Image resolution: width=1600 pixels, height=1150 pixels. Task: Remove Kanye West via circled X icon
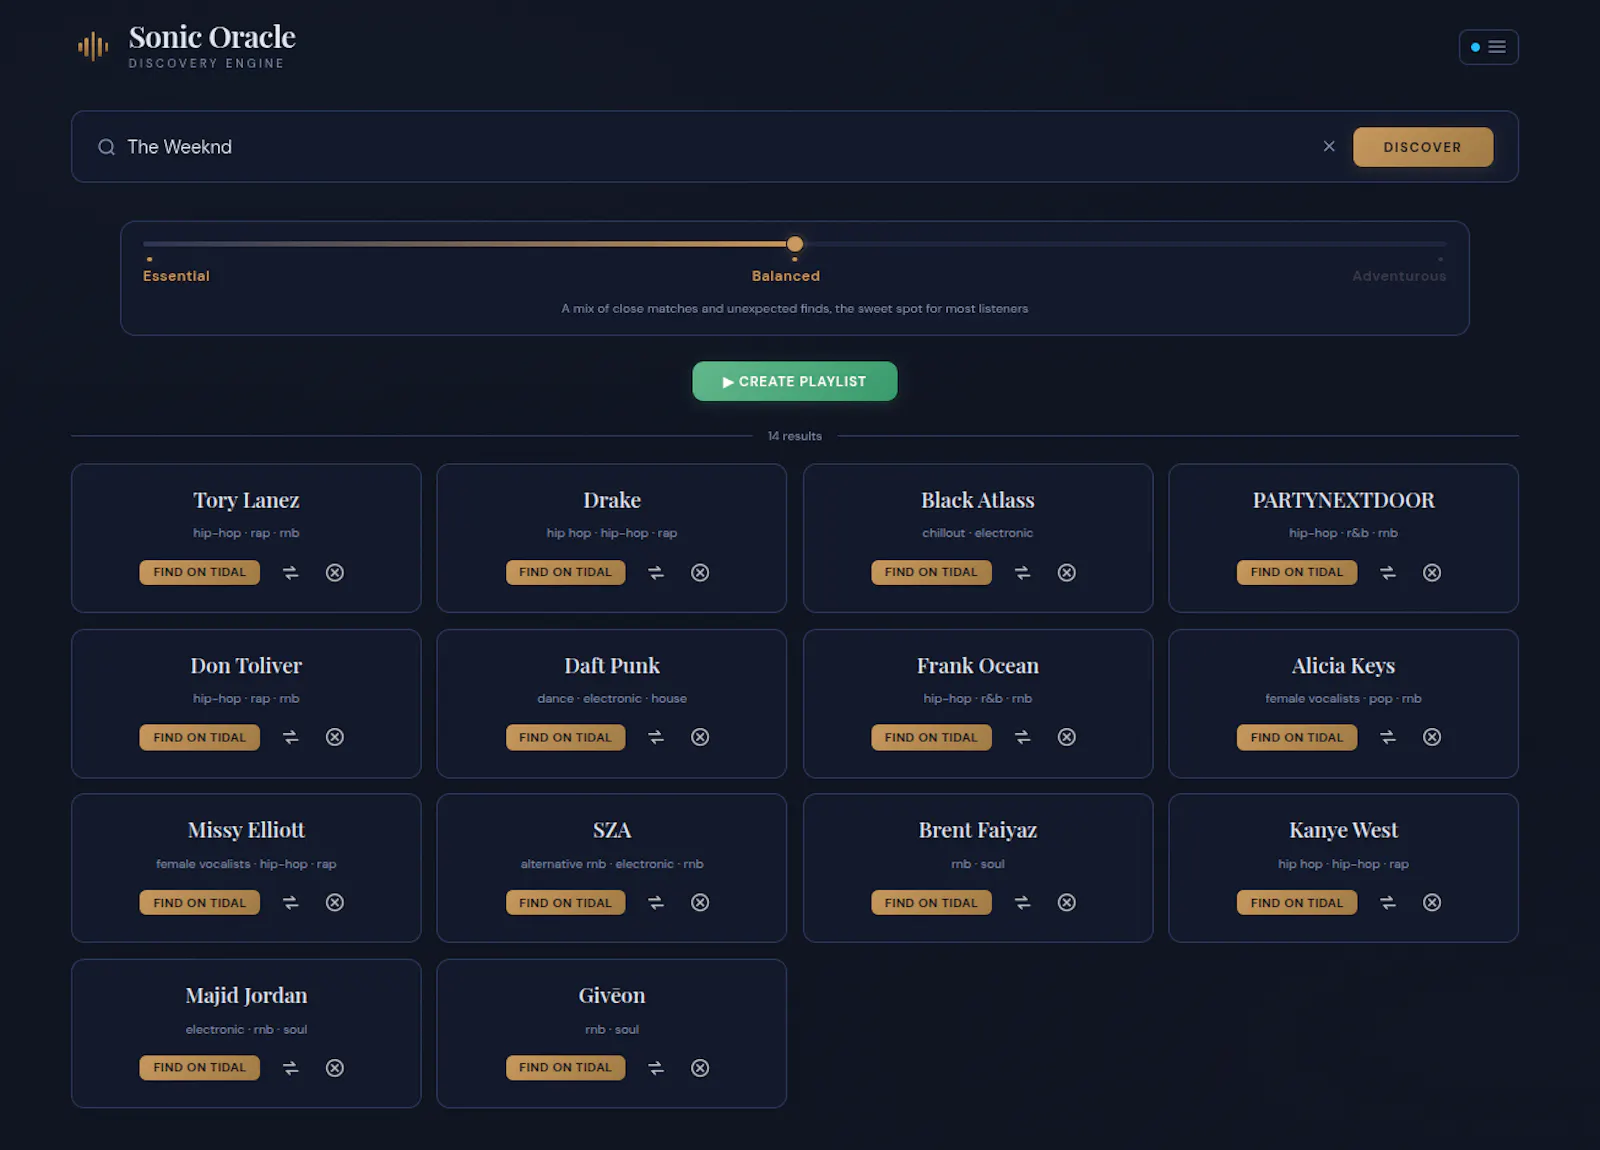[x=1432, y=903]
